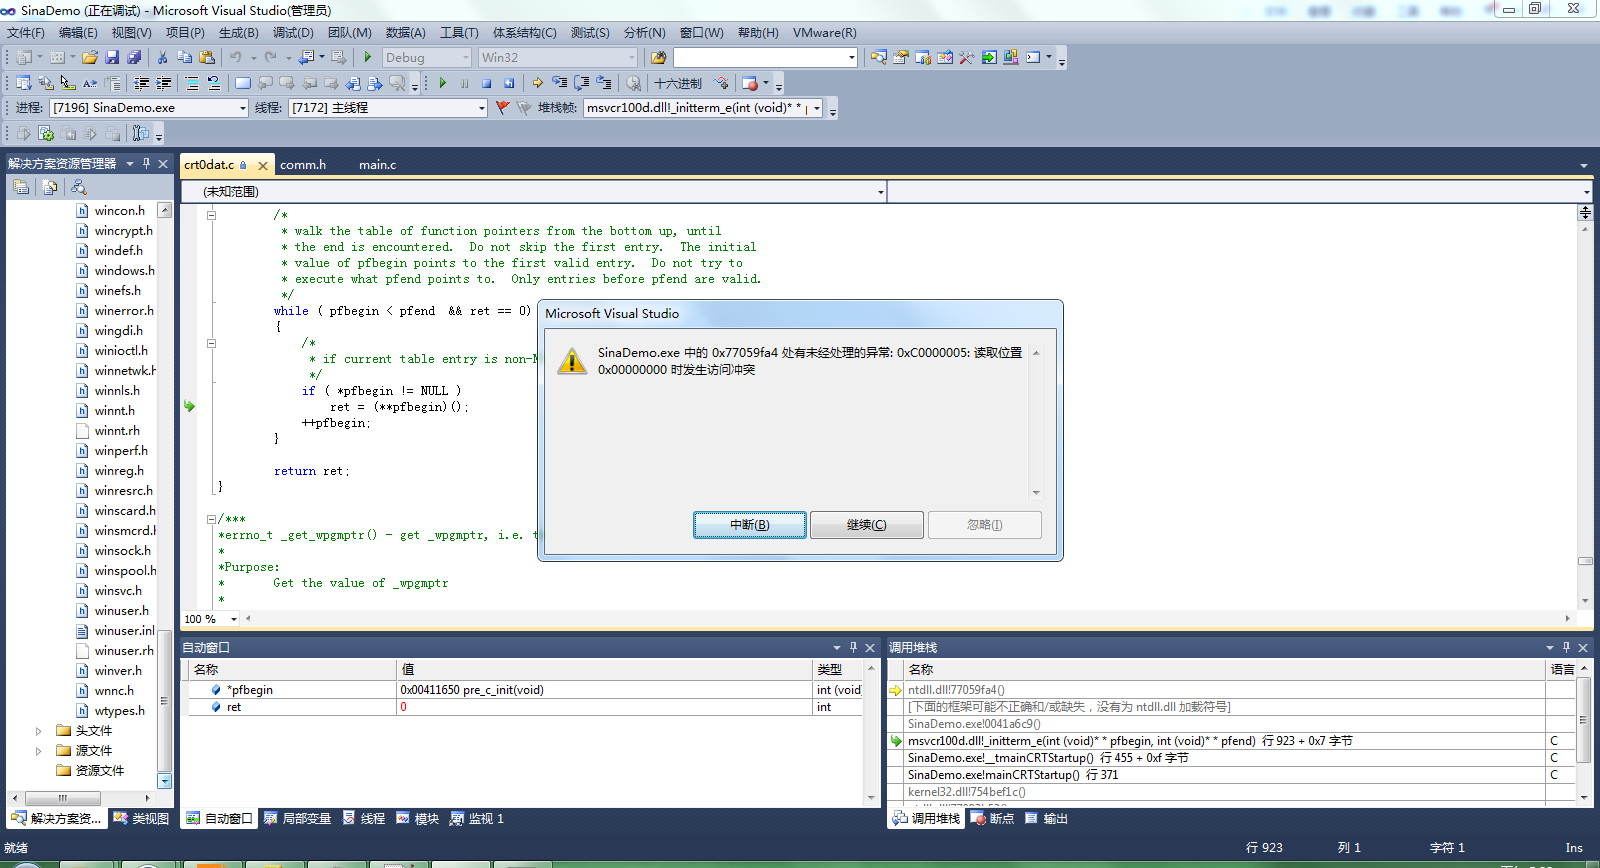
Task: Click the Show Next Statement yellow arrow icon
Action: [538, 84]
